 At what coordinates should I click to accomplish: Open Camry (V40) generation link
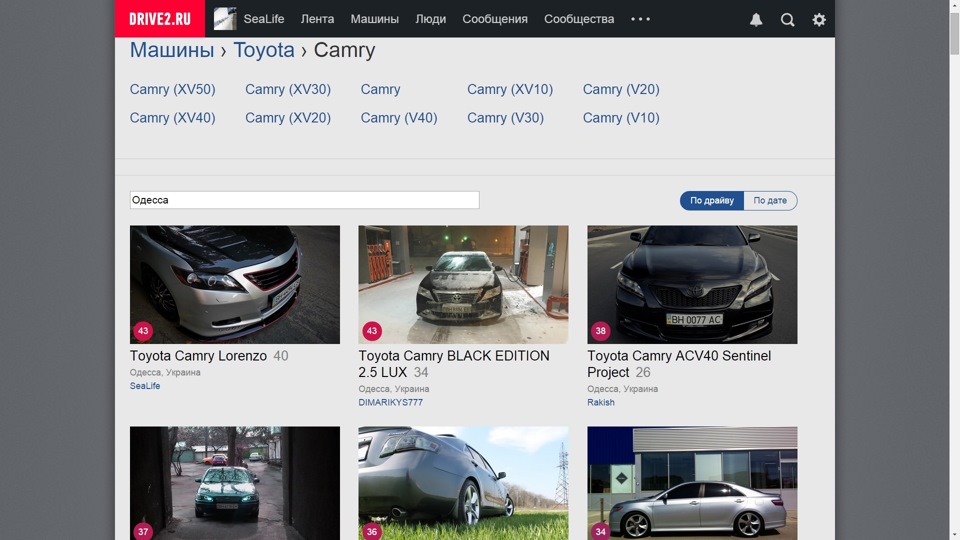point(399,118)
